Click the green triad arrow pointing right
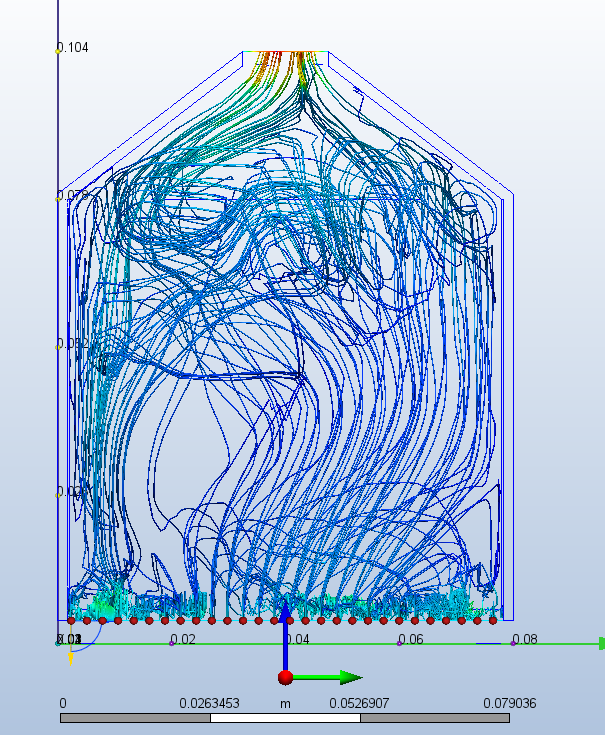Screen dimensions: 605x735 [x=345, y=677]
